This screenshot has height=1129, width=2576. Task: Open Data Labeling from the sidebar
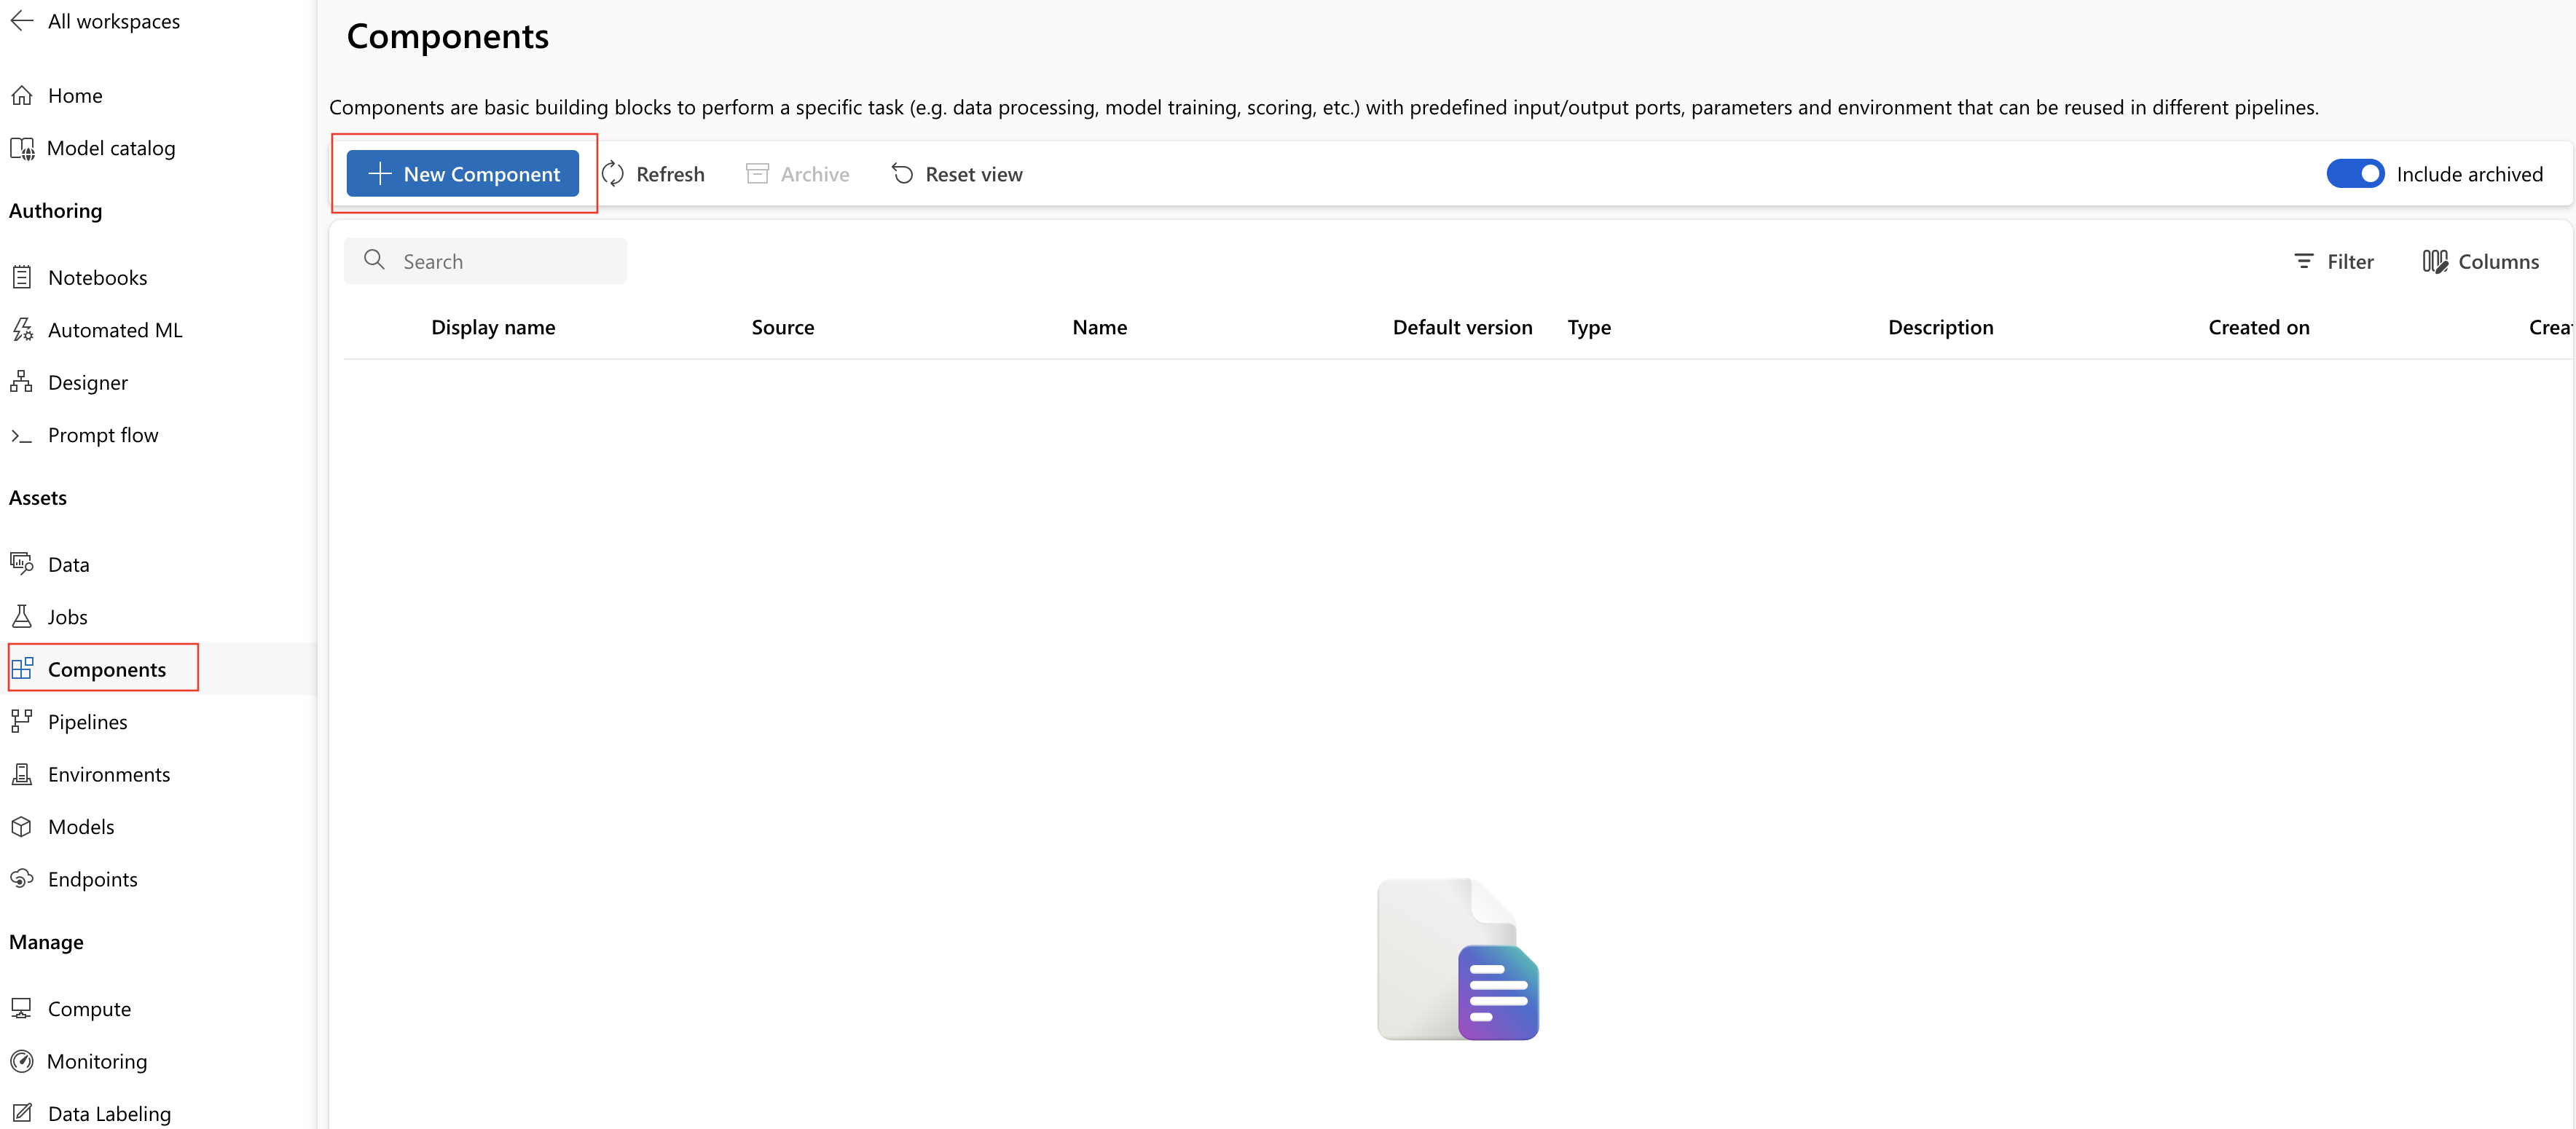[108, 1113]
